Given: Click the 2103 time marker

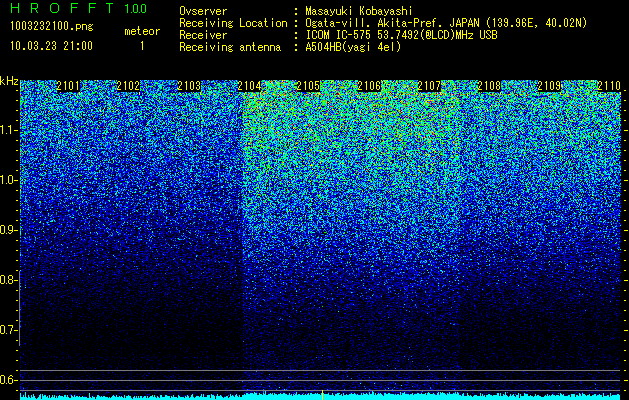Looking at the screenshot, I should (x=189, y=86).
